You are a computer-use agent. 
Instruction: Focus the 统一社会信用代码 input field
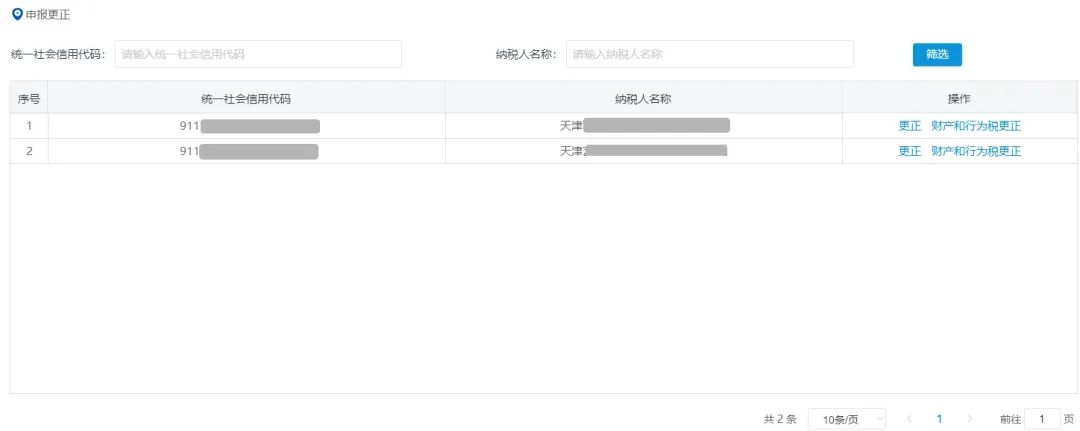pyautogui.click(x=258, y=54)
